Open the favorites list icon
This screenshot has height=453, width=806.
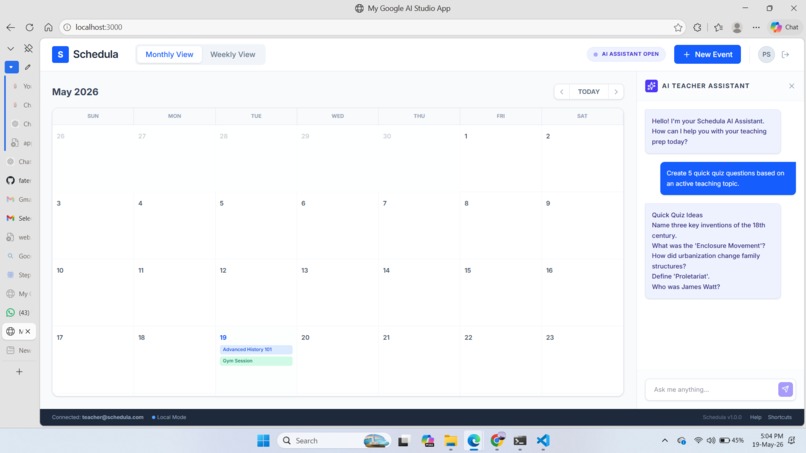718,27
